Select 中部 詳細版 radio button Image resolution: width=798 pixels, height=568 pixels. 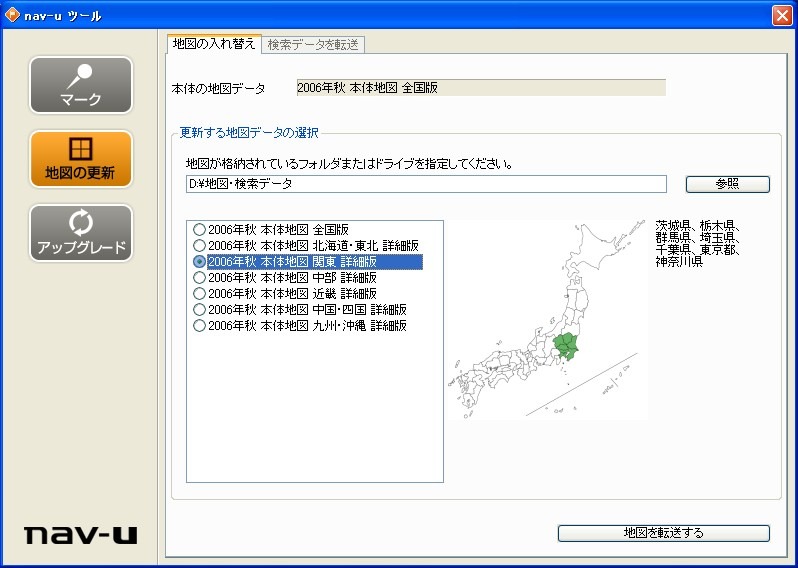[x=200, y=277]
